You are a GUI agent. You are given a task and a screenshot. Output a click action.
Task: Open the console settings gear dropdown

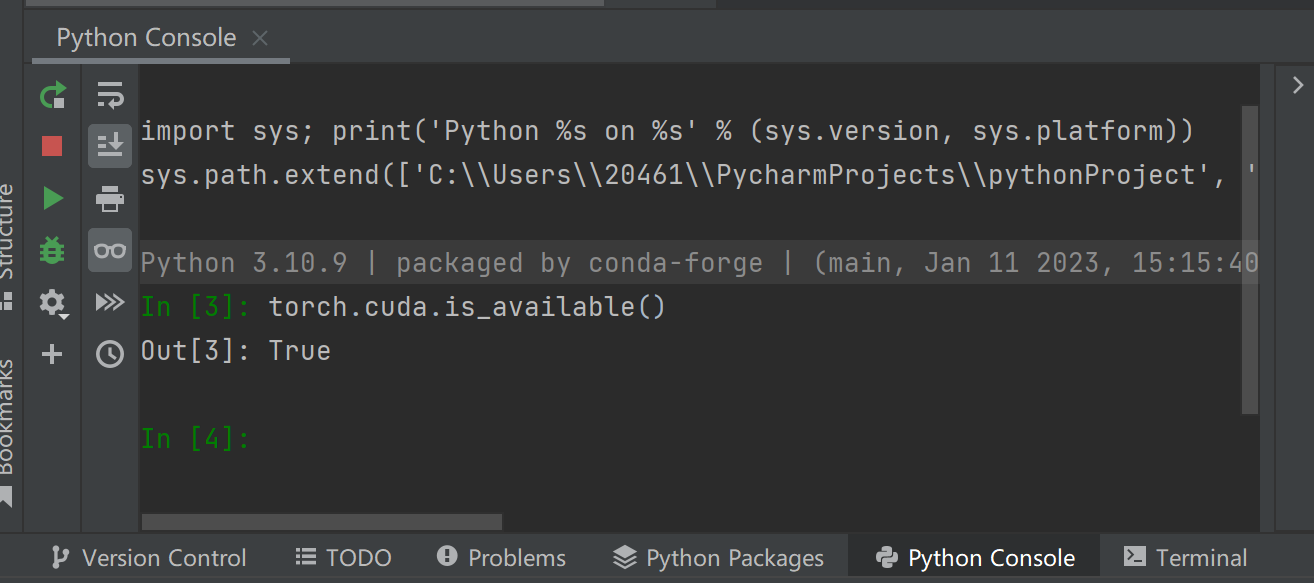[51, 302]
